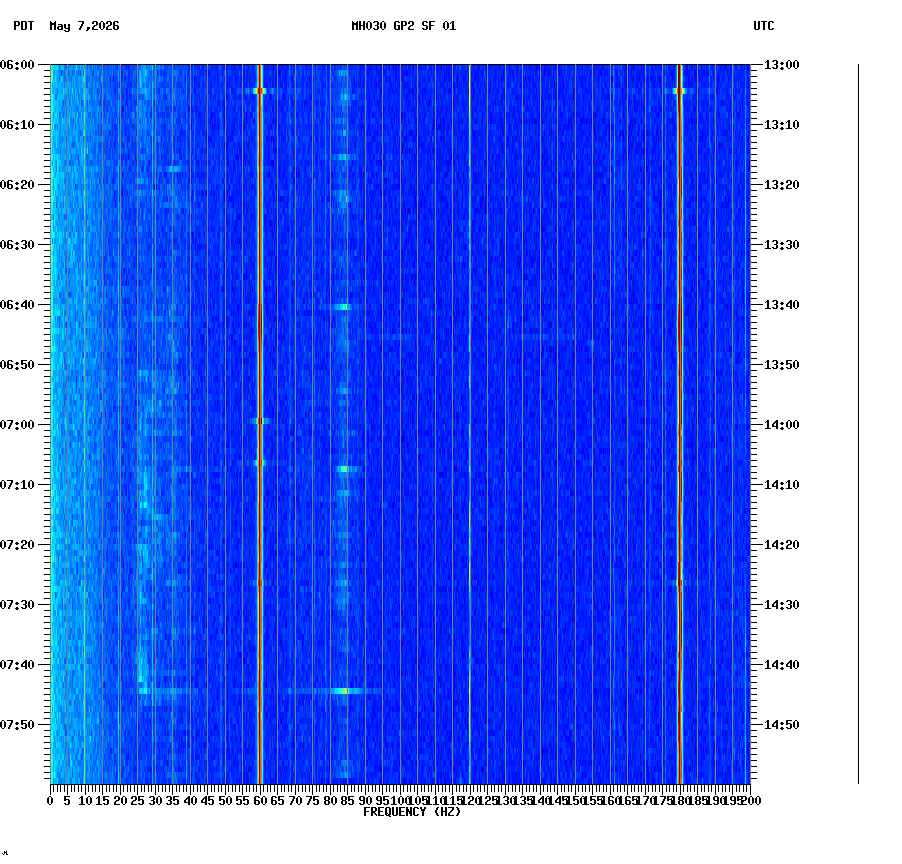The height and width of the screenshot is (864, 902).
Task: Click the 14:50 UTC time label
Action: (782, 725)
